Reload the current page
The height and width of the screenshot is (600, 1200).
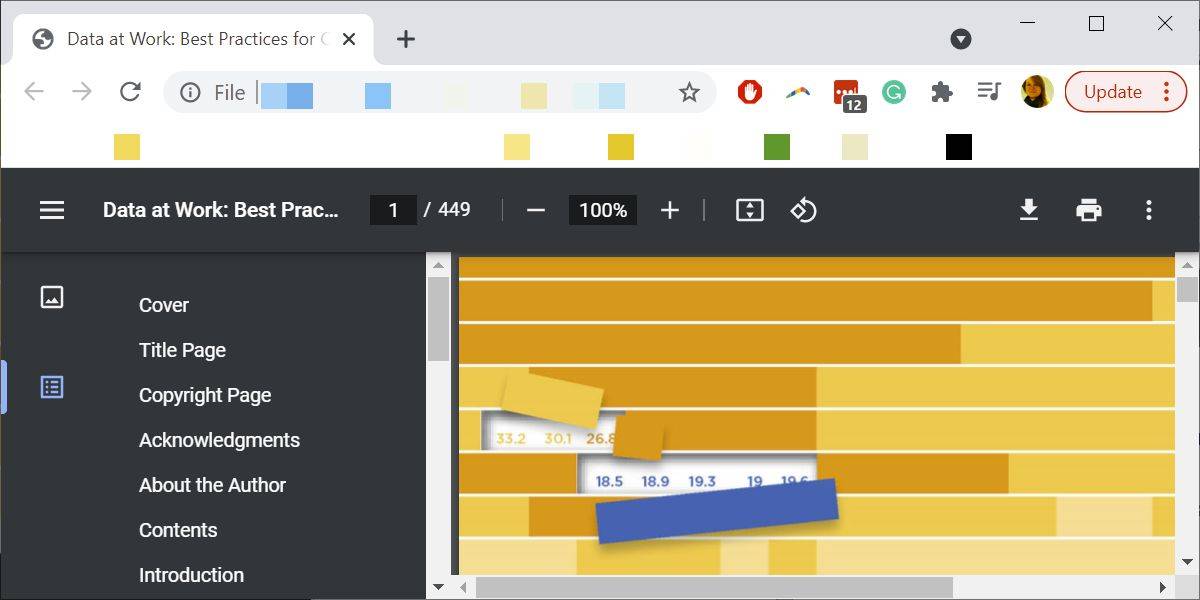pyautogui.click(x=130, y=92)
